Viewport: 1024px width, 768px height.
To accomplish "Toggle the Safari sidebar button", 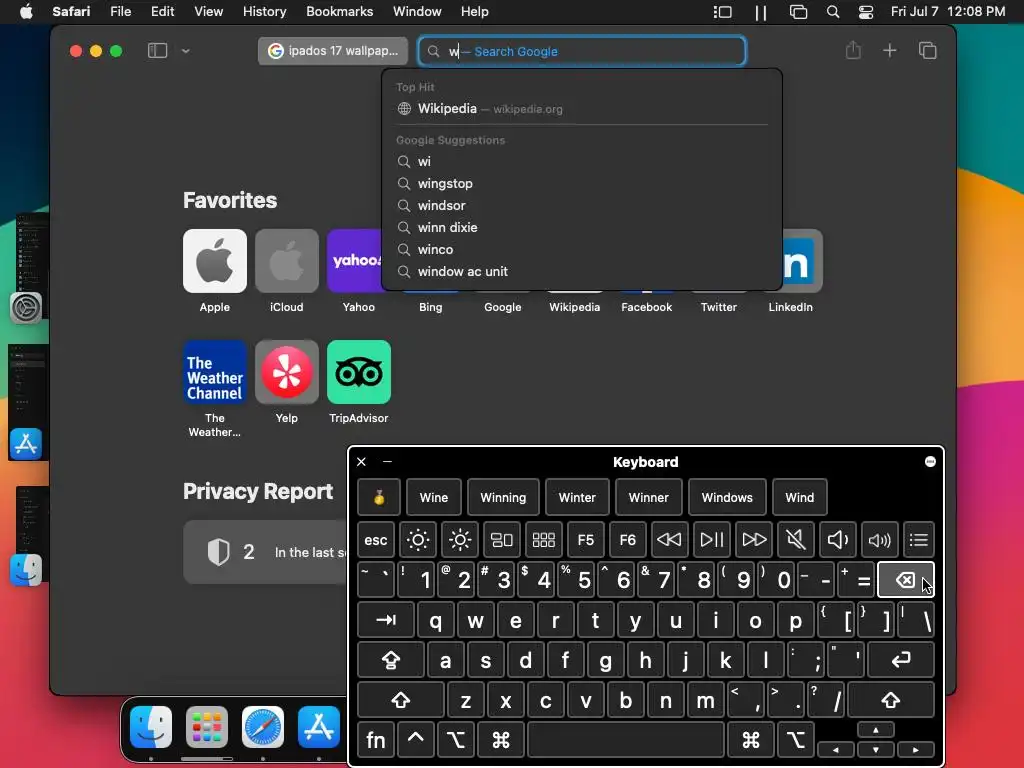I will [157, 51].
